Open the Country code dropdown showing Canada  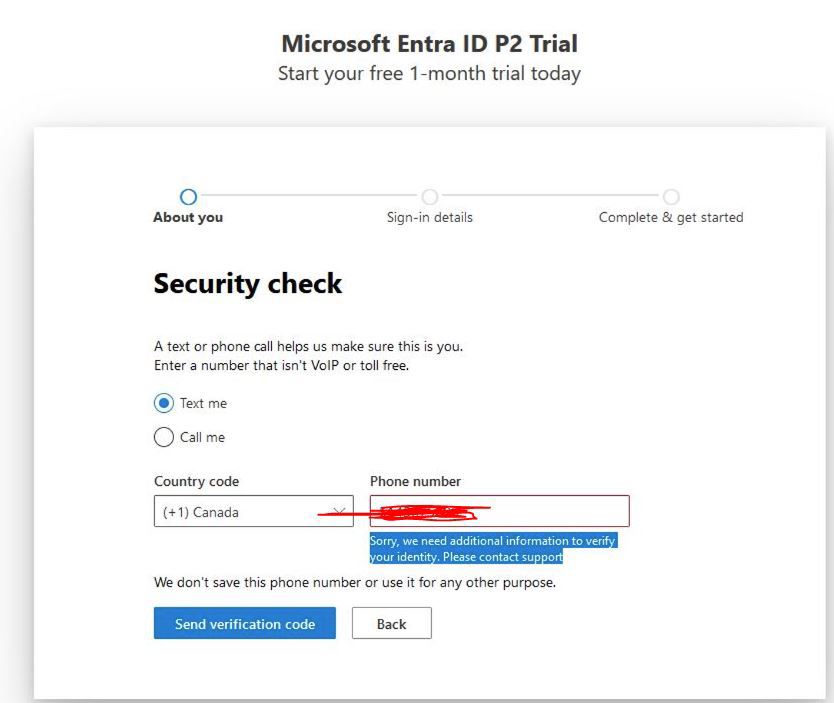pyautogui.click(x=254, y=511)
